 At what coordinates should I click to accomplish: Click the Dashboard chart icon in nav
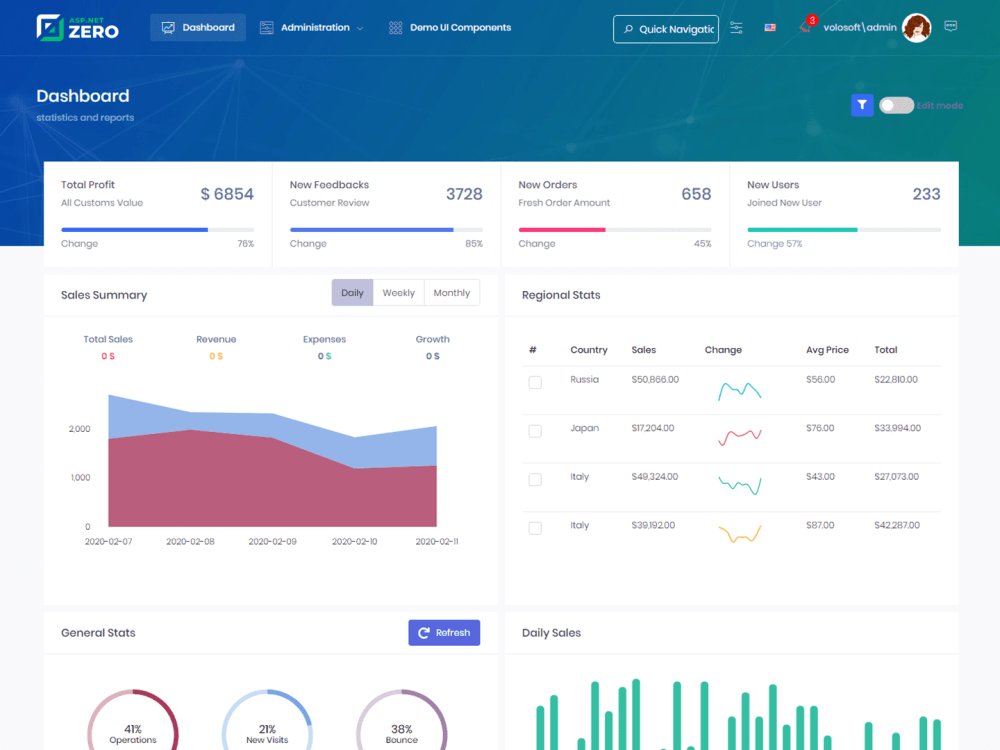pyautogui.click(x=168, y=27)
